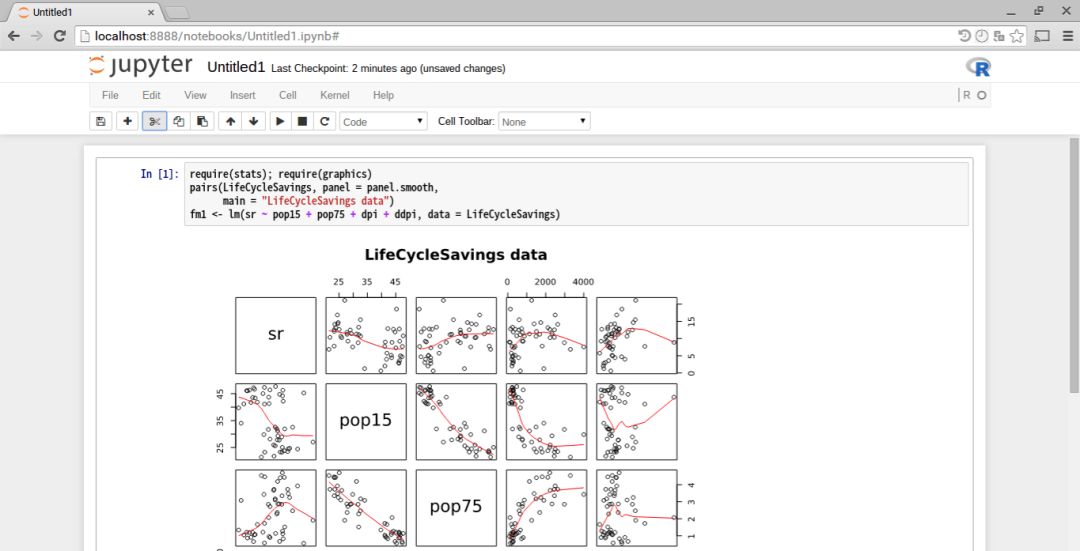Screen dimensions: 1080x551
Task: Click the In [1] cell prompt
Action: [160, 174]
